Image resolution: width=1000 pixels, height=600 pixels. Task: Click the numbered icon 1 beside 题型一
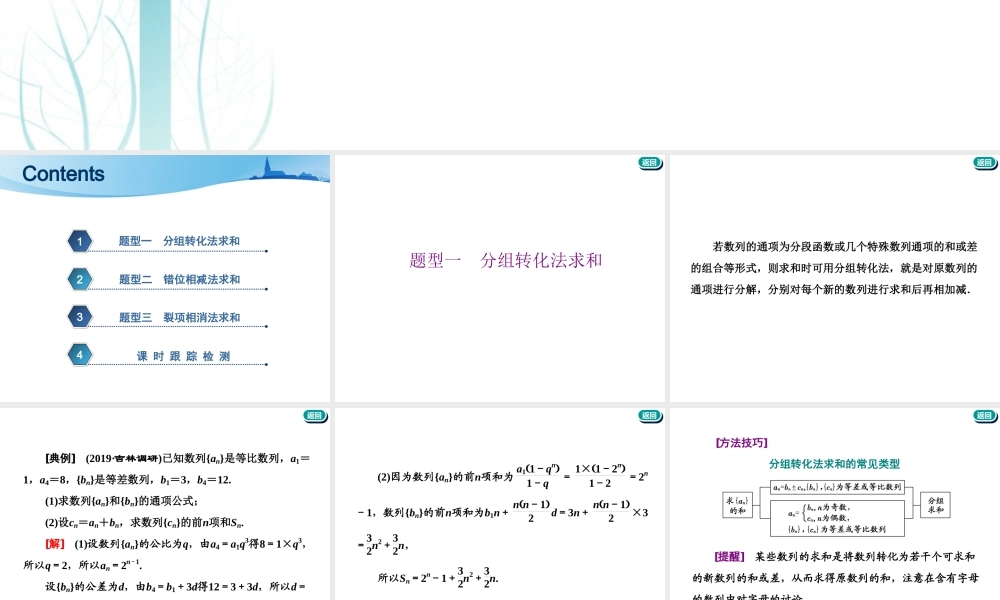click(80, 241)
